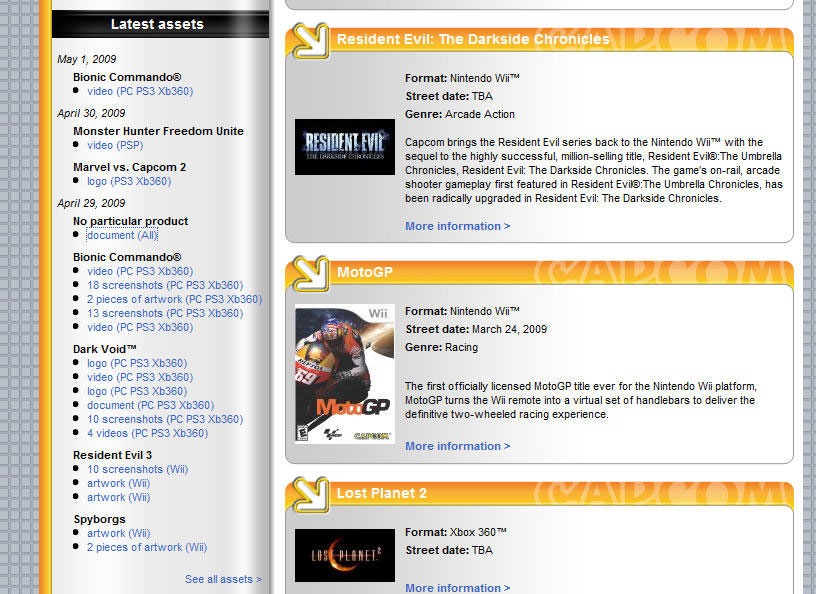Viewport: 816px width, 594px height.
Task: Click the arrow icon beside Lost Planet 2 title
Action: 310,495
